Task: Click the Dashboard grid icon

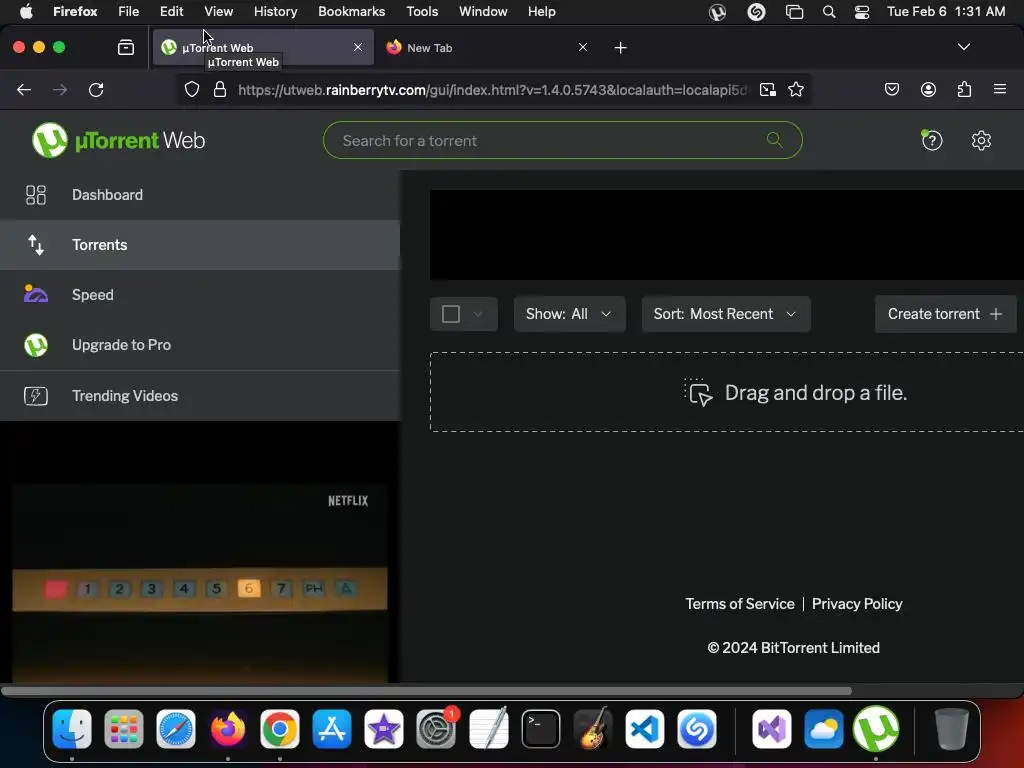Action: pyautogui.click(x=36, y=195)
